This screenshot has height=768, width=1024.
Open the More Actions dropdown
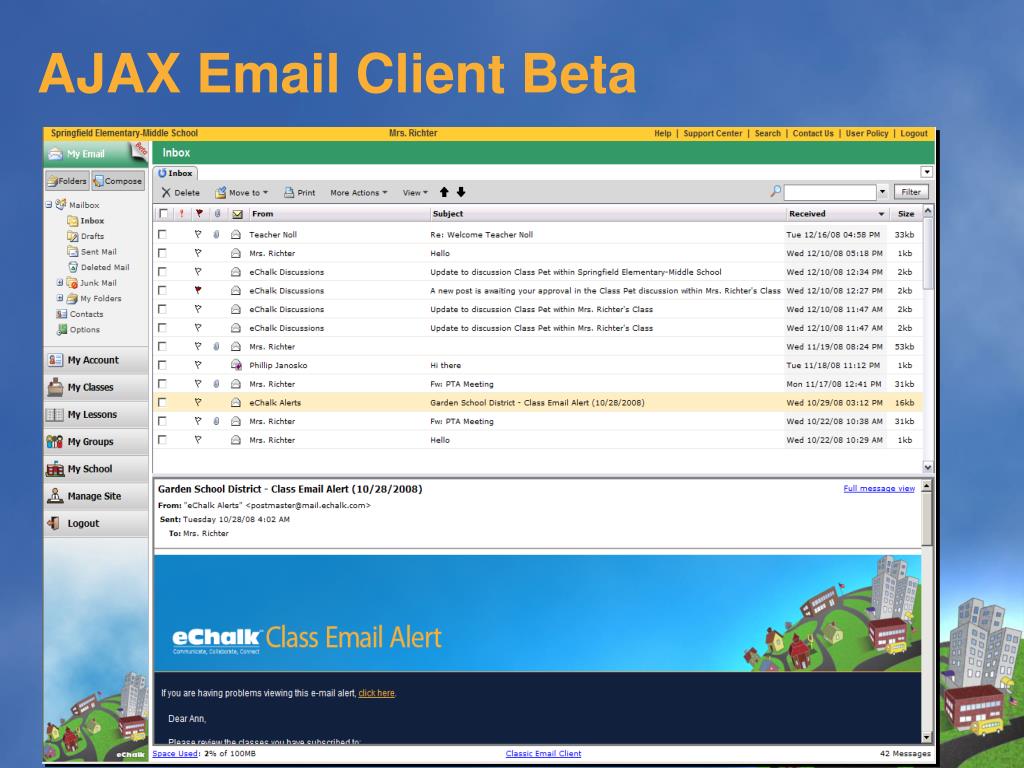(x=359, y=193)
